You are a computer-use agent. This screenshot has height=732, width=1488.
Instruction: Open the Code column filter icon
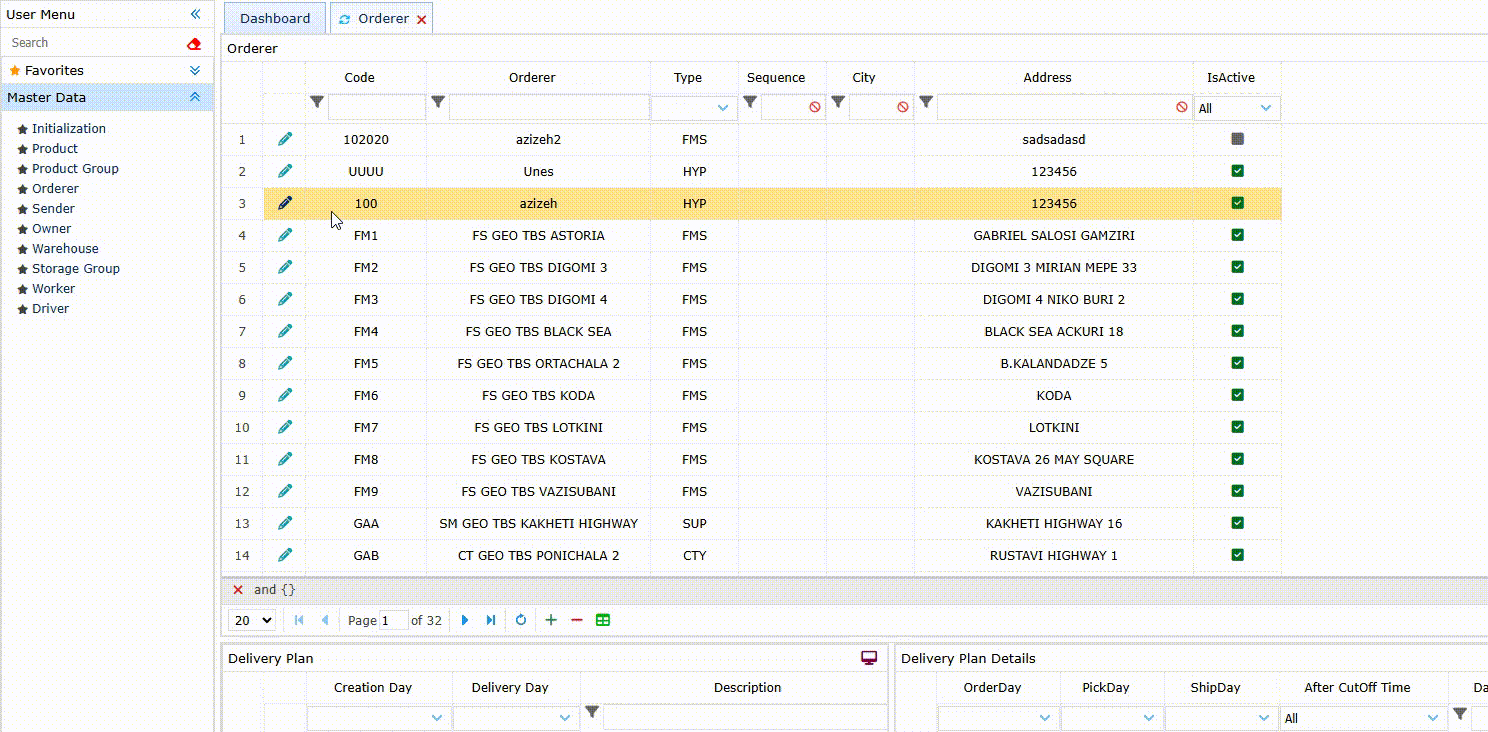pyautogui.click(x=317, y=102)
